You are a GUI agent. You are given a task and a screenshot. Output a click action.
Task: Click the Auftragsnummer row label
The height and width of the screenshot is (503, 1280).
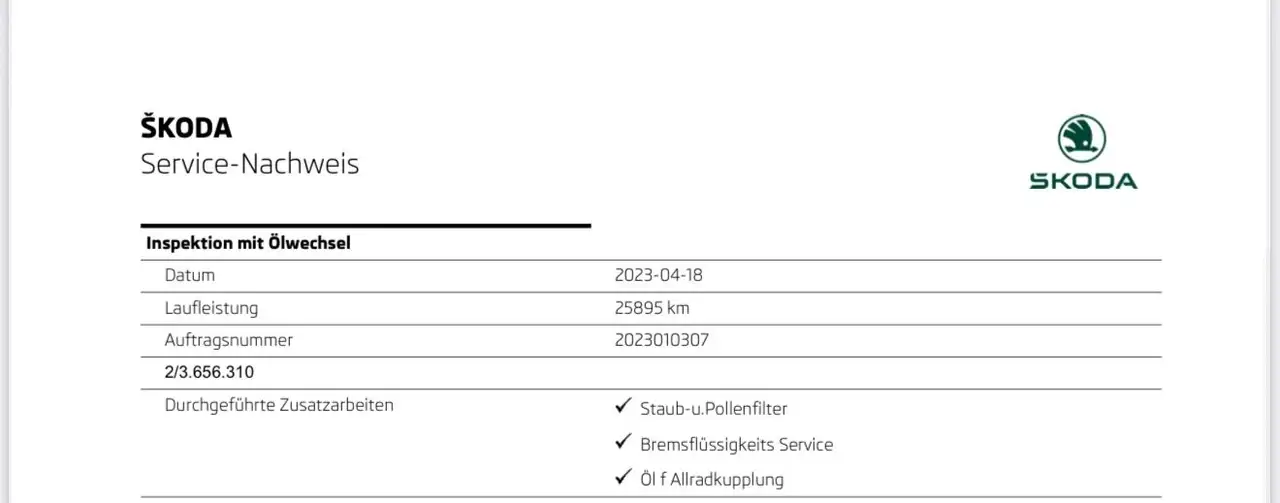[228, 340]
